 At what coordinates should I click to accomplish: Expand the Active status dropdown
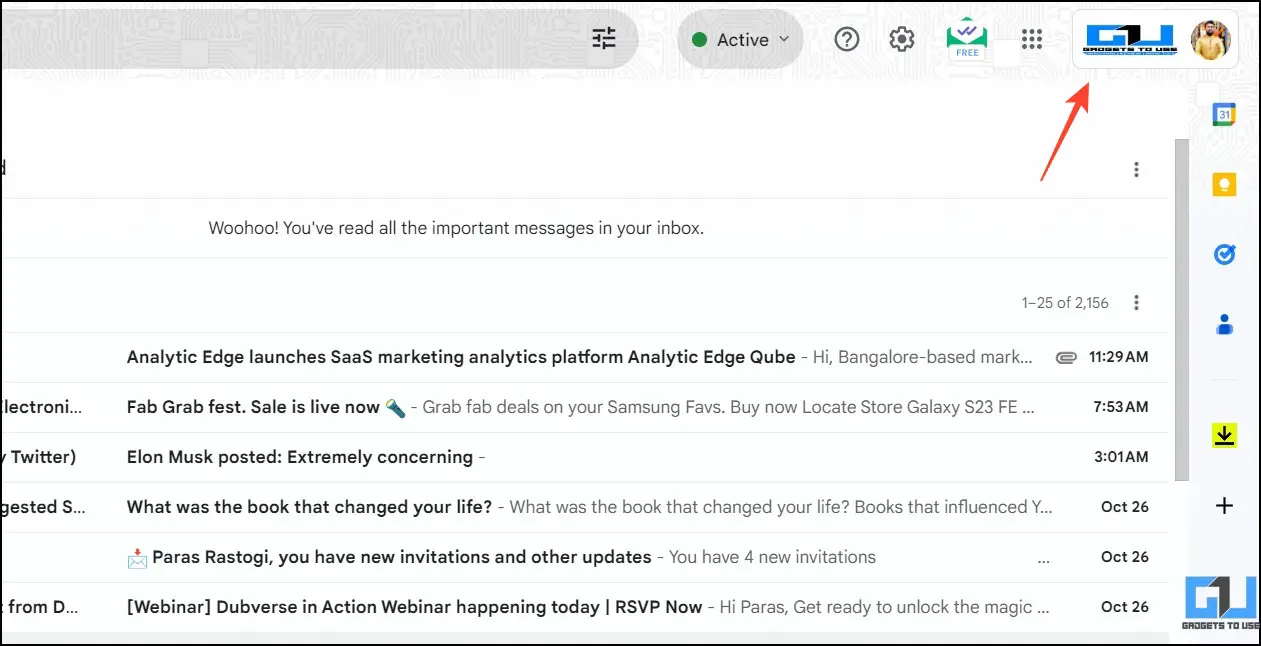pos(740,39)
